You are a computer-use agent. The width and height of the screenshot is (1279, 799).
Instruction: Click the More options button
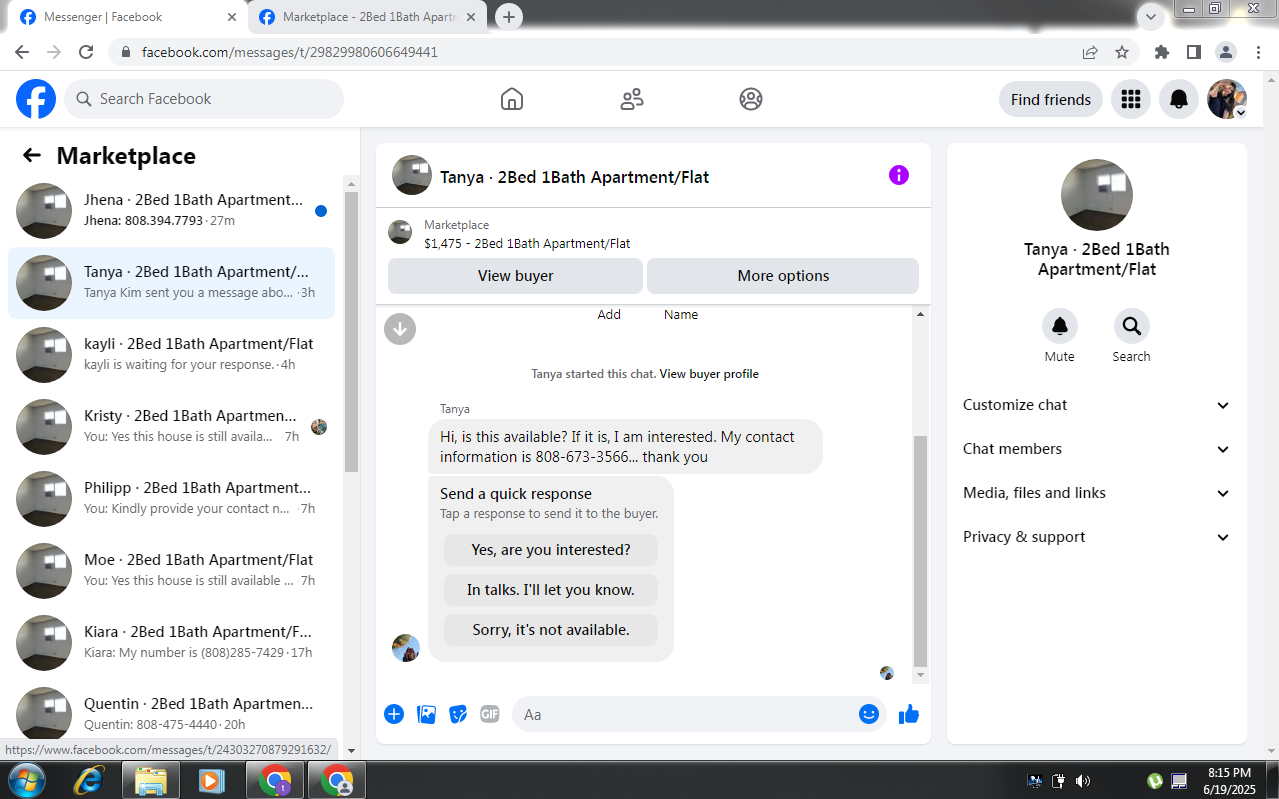click(x=783, y=276)
